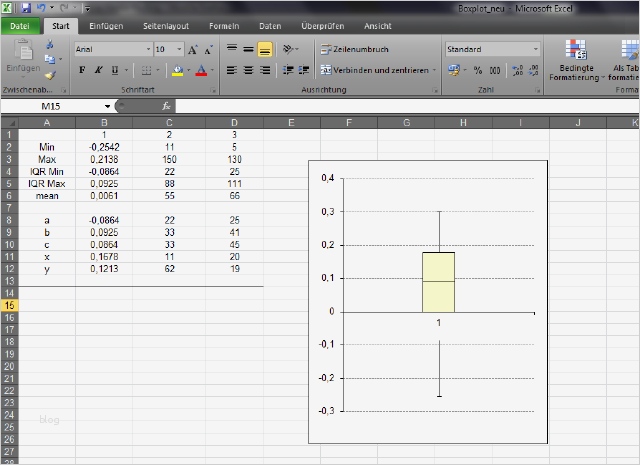Screen dimensions: 640x465
Task: Click the Zeilenumbruch button
Action: (x=354, y=49)
